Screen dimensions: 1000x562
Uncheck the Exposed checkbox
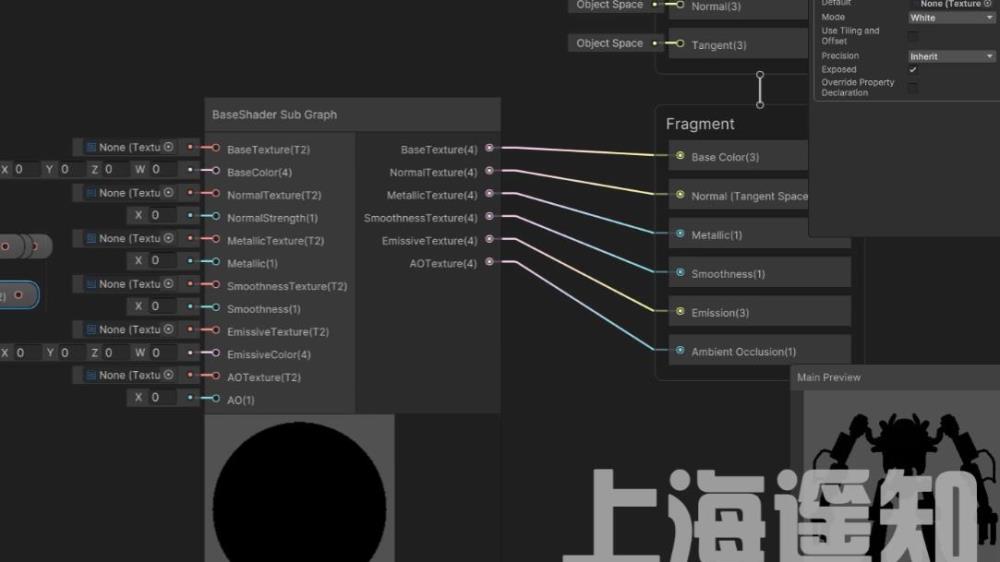(x=912, y=70)
